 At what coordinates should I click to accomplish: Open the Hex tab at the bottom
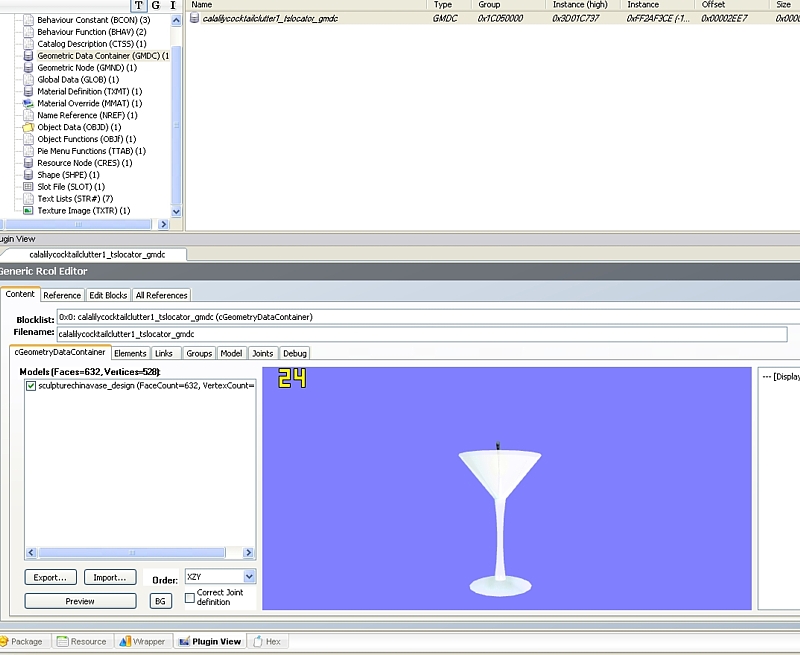point(267,641)
